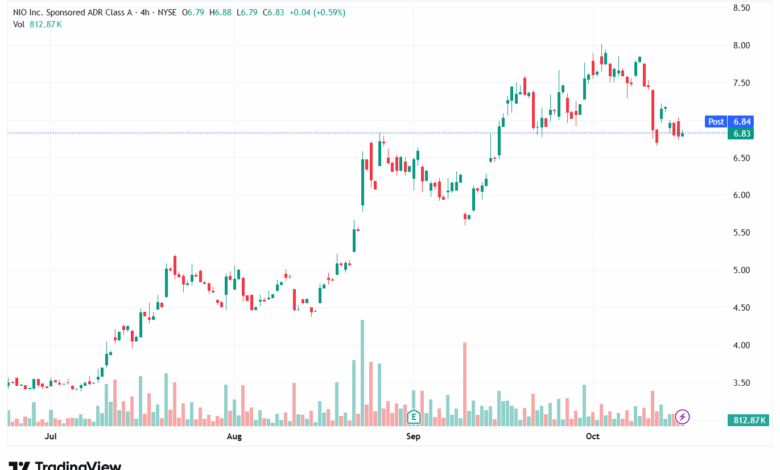This screenshot has width=780, height=470.
Task: Click the green 6.83 last price label
Action: pyautogui.click(x=742, y=133)
